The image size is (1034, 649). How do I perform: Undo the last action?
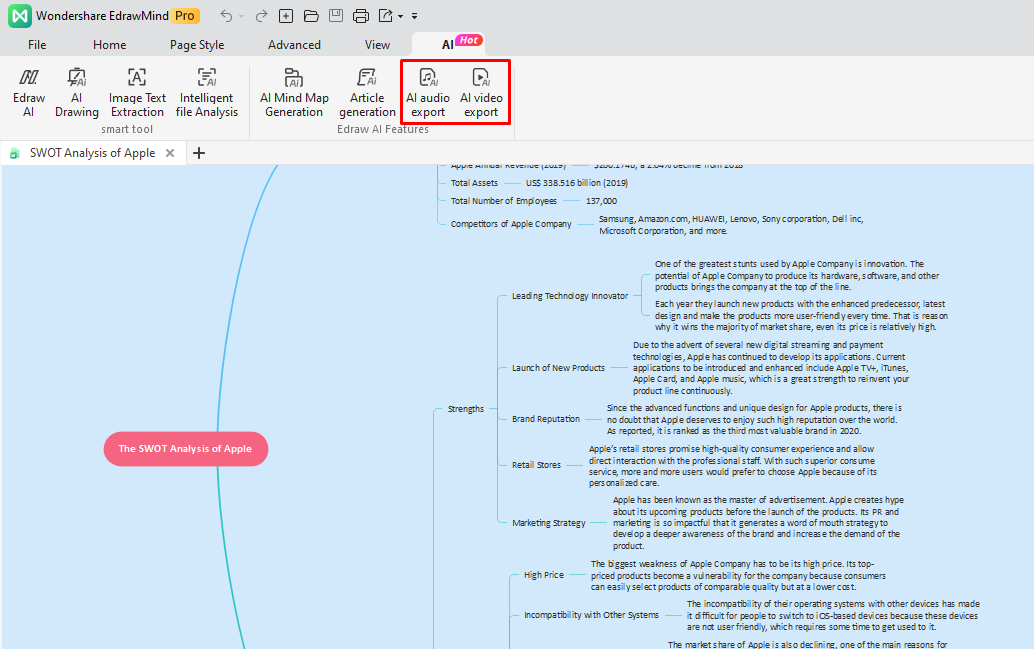pos(226,16)
